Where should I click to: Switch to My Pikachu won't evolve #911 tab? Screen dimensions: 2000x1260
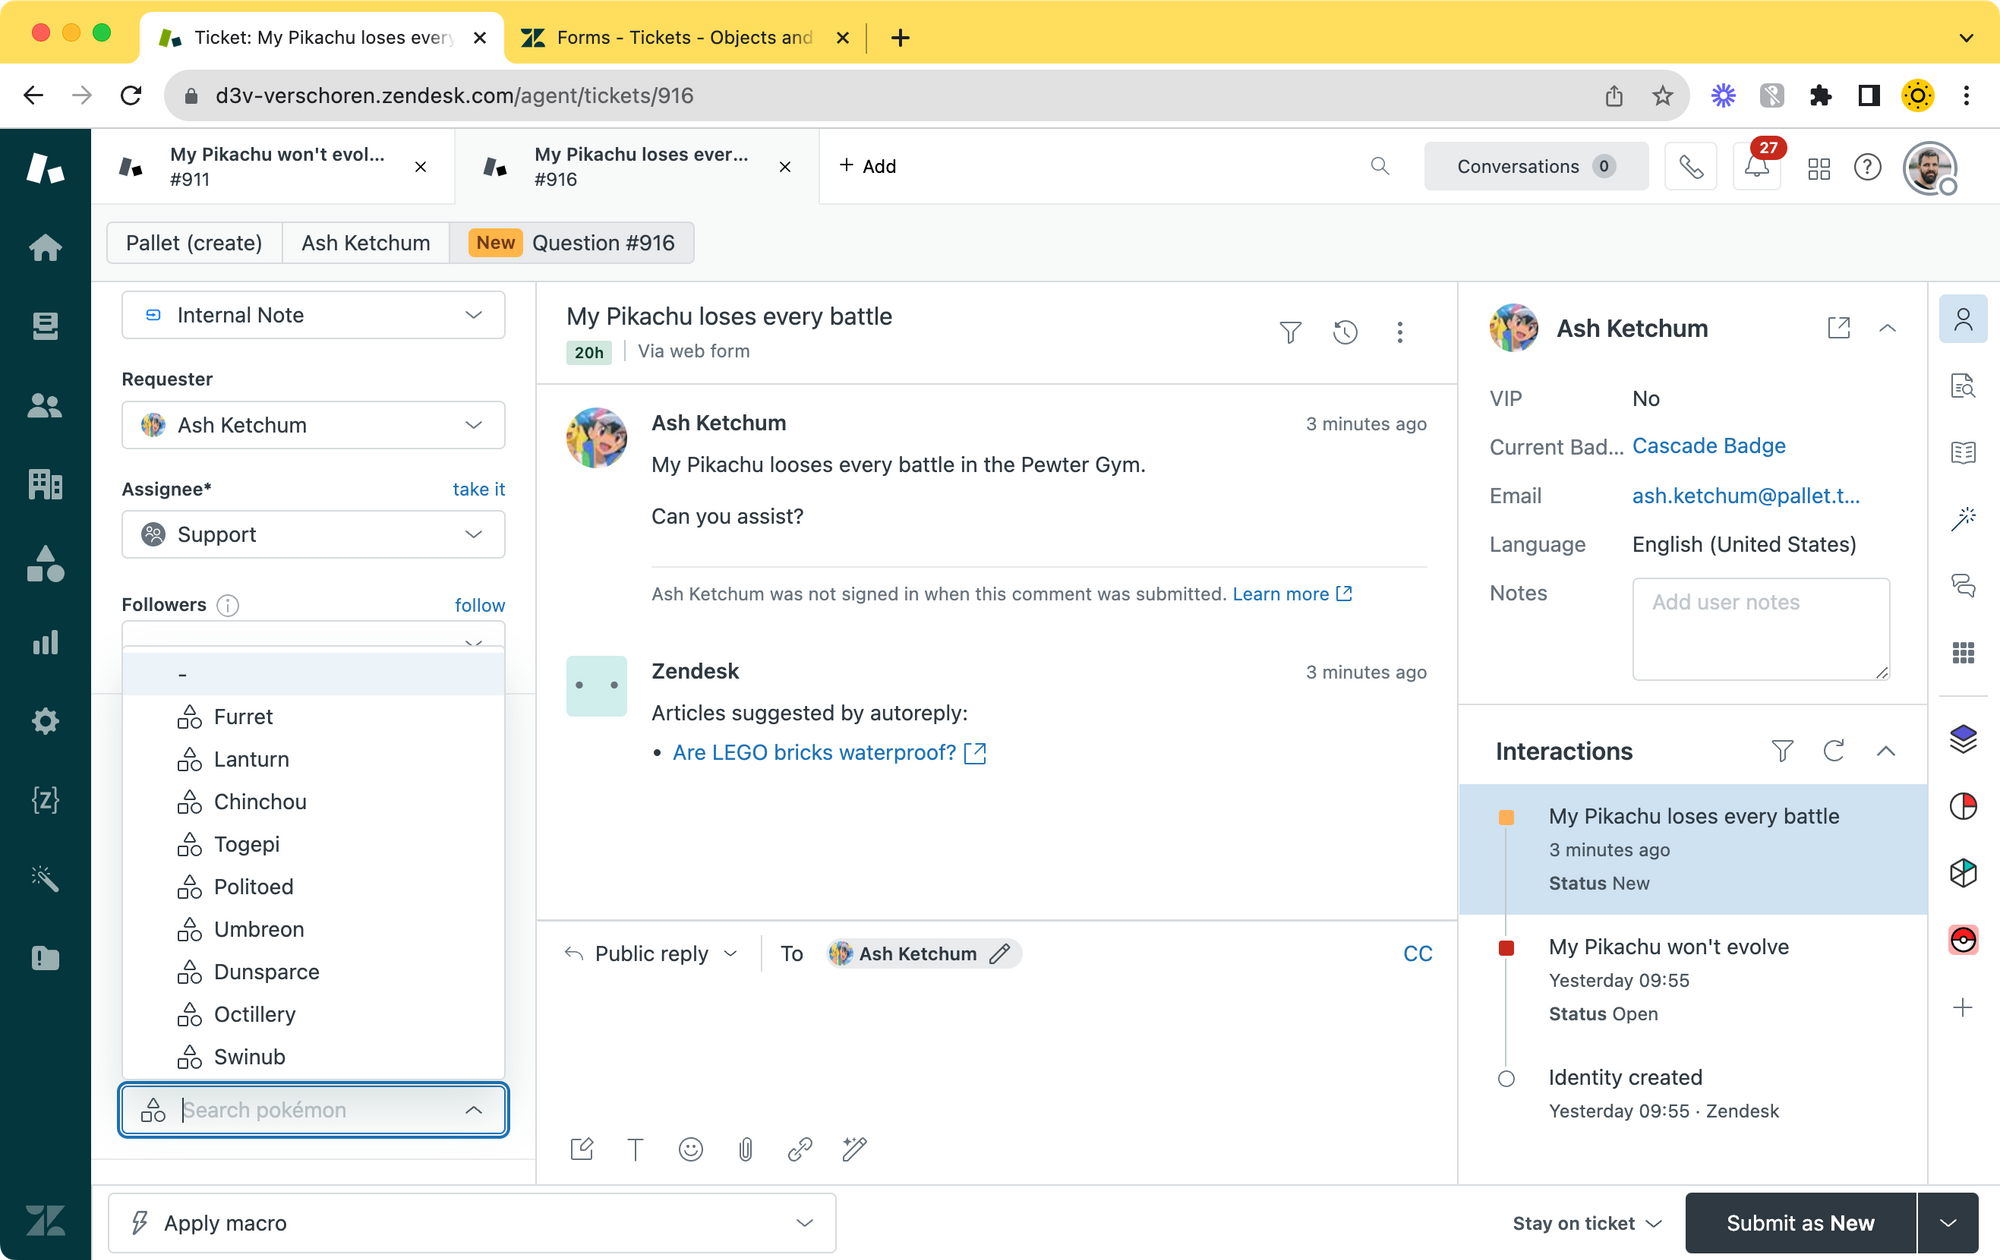point(276,167)
